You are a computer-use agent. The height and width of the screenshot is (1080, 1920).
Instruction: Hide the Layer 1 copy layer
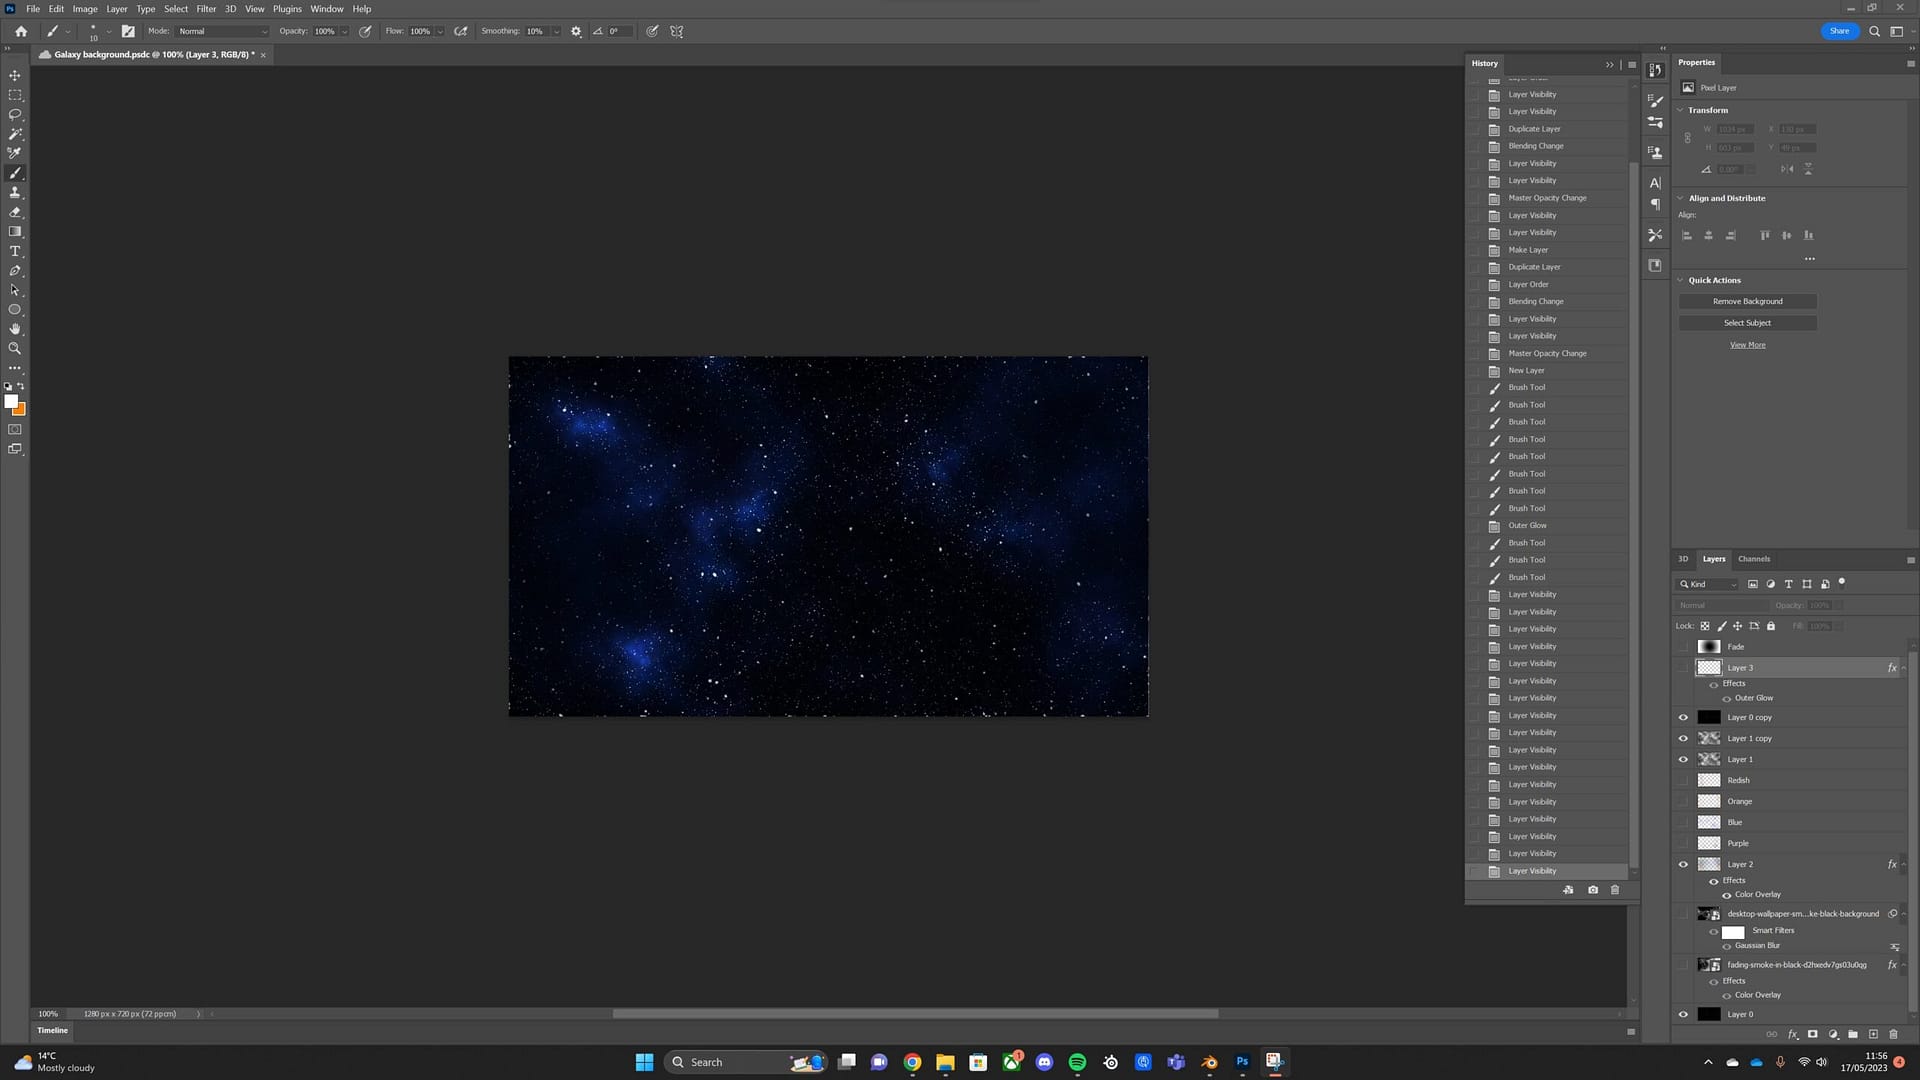tap(1683, 738)
